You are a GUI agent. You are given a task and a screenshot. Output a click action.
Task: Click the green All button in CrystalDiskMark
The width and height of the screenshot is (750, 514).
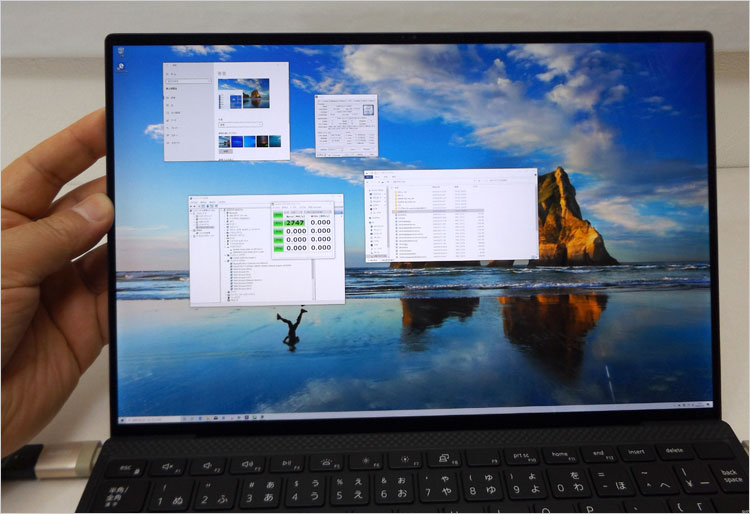(x=278, y=215)
